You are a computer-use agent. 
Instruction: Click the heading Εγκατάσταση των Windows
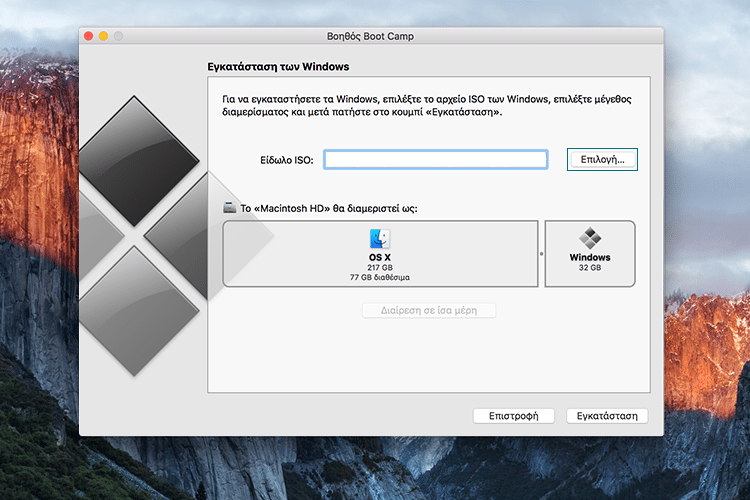[x=278, y=67]
